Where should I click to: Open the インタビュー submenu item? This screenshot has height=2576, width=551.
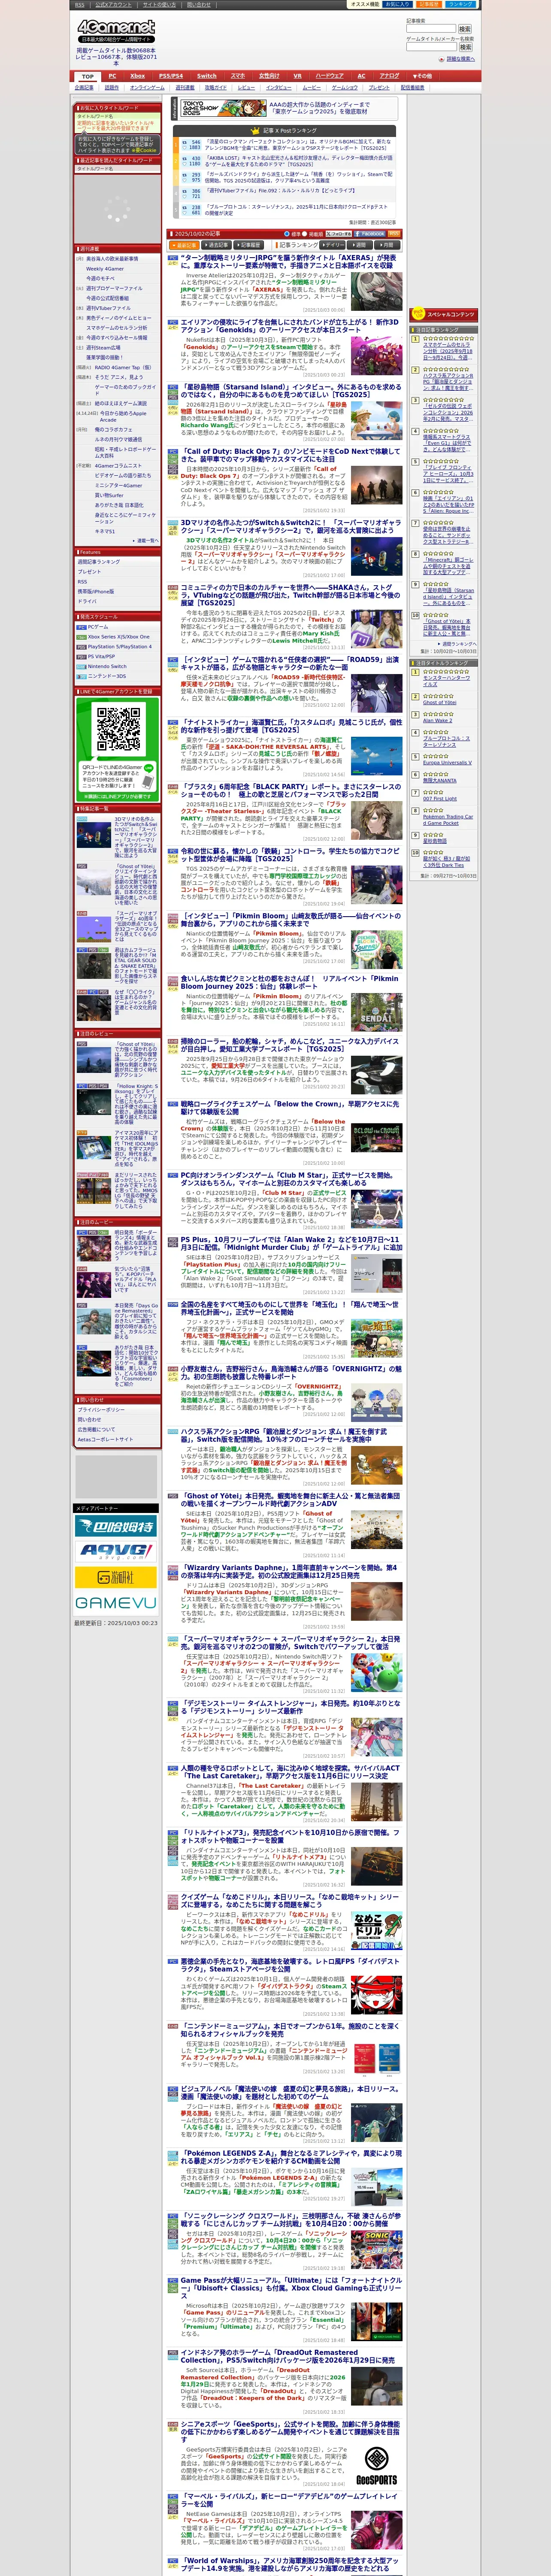(x=279, y=87)
